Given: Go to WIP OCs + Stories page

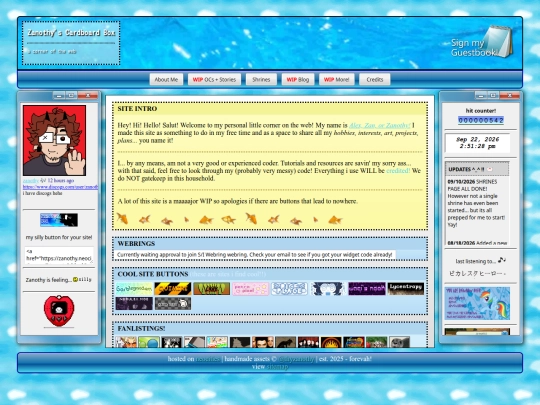Looking at the screenshot, I should pyautogui.click(x=214, y=80).
